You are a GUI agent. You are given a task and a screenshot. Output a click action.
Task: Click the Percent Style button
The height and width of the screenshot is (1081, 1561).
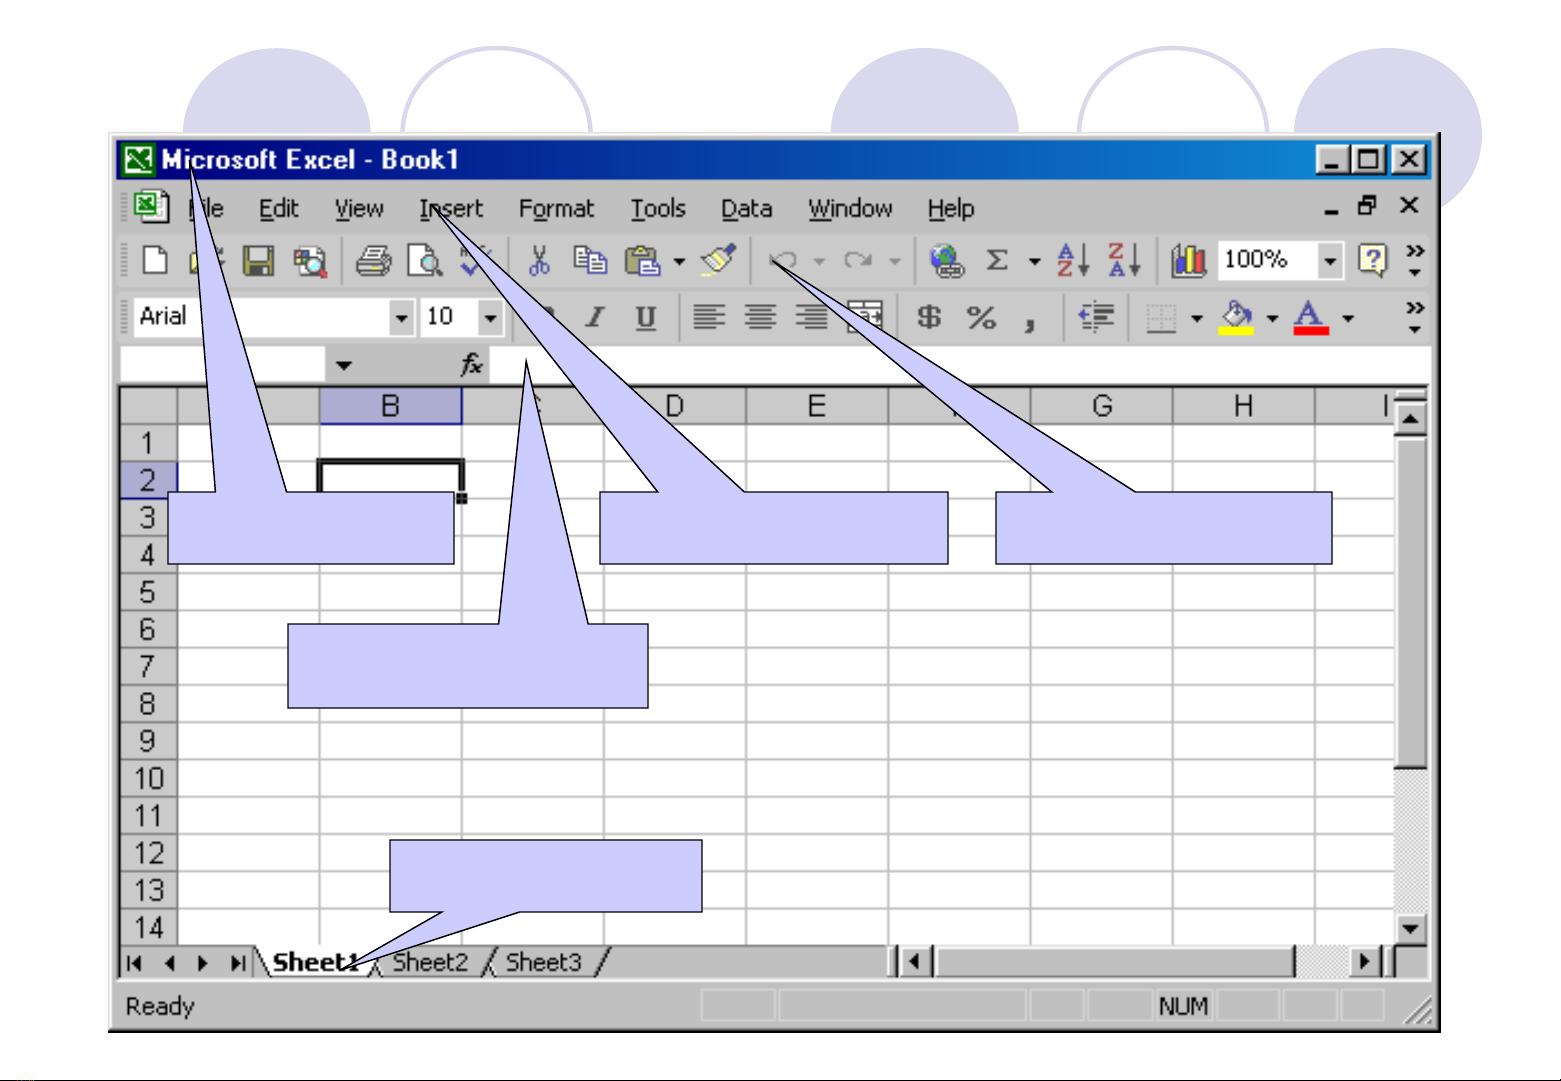point(981,318)
